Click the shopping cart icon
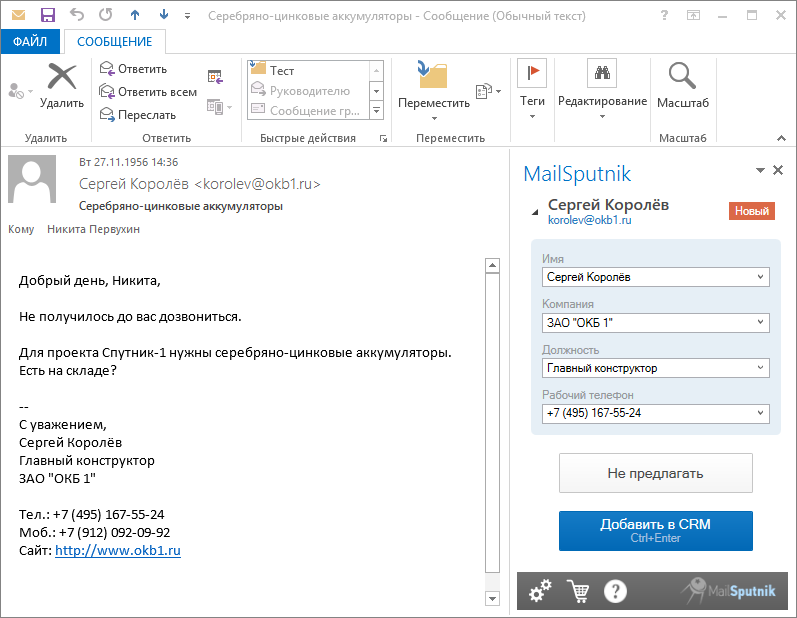 click(578, 591)
